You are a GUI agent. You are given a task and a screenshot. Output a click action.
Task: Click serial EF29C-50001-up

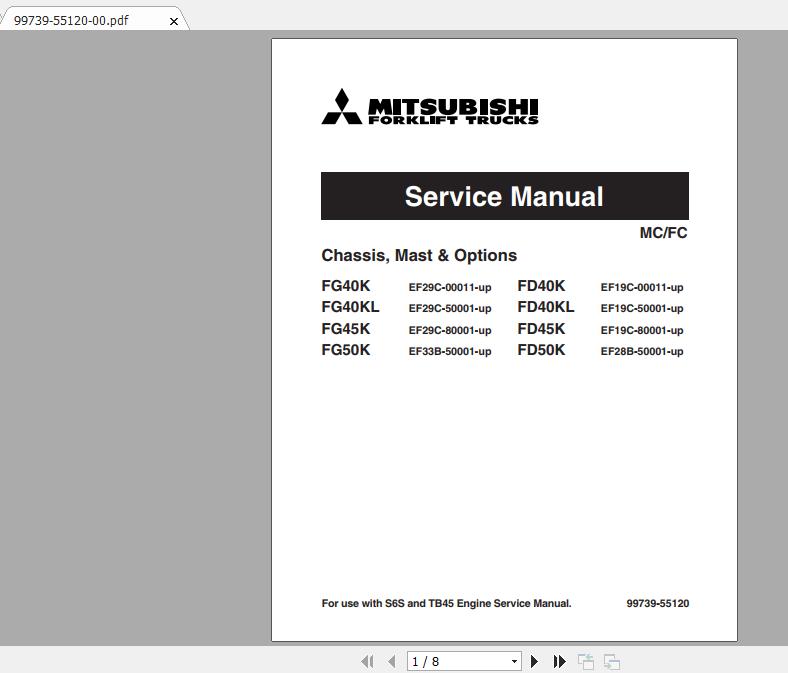tap(450, 309)
